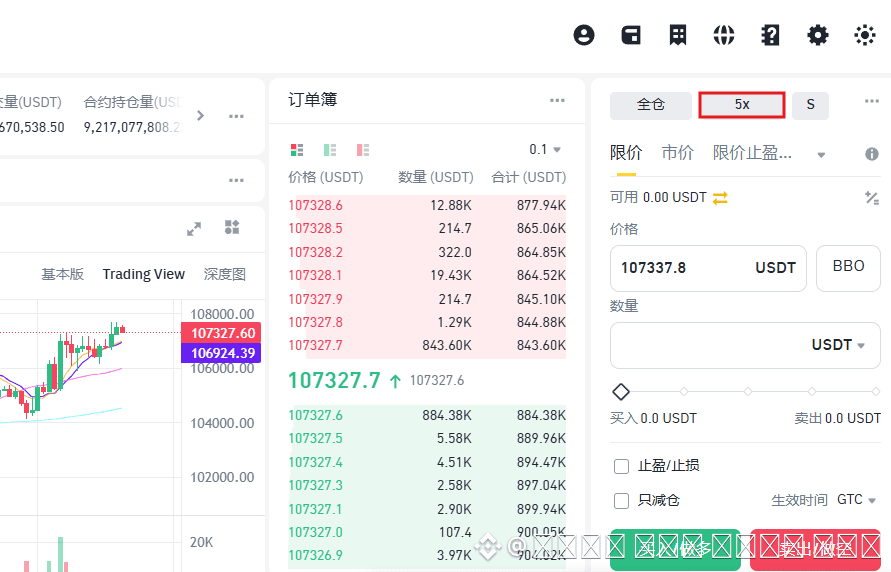Open the orders list icon in header
Viewport: 891px width, 572px height.
tap(677, 35)
